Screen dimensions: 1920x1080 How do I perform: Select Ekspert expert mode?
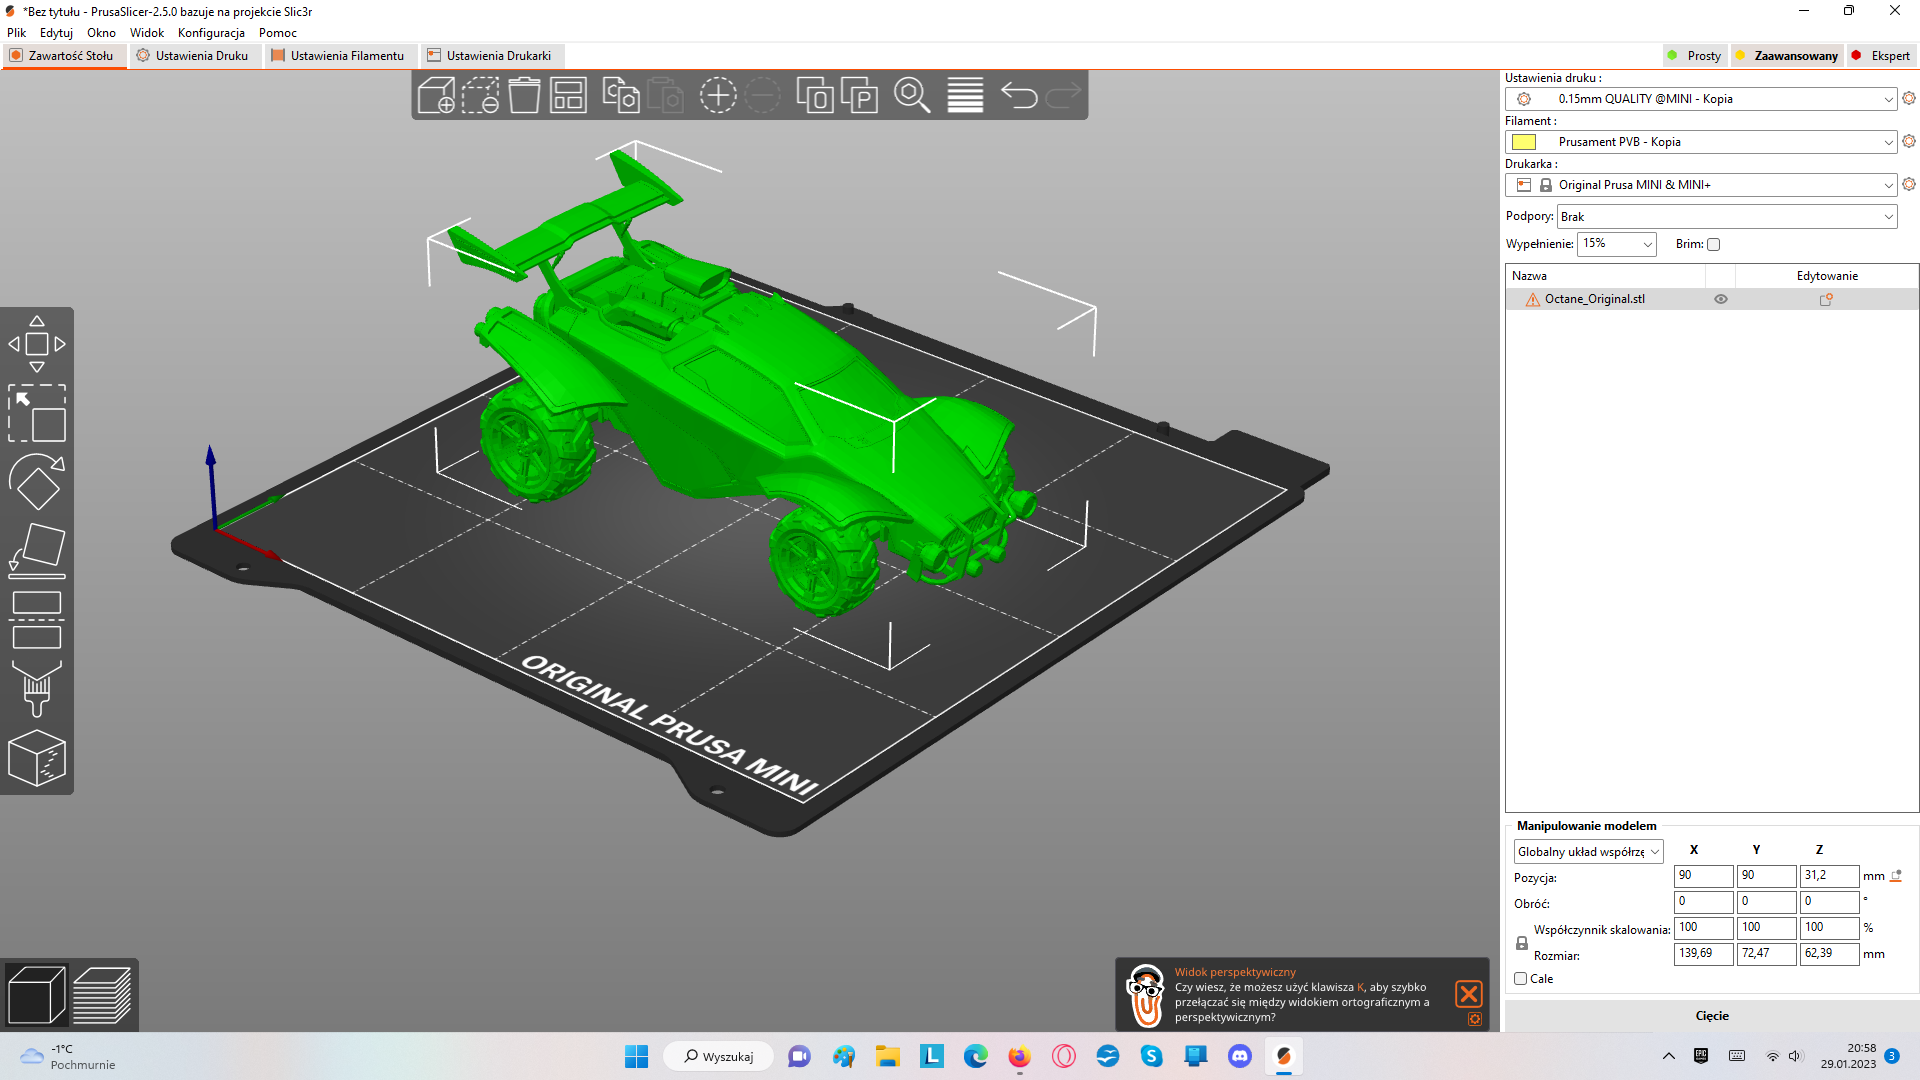tap(1881, 56)
